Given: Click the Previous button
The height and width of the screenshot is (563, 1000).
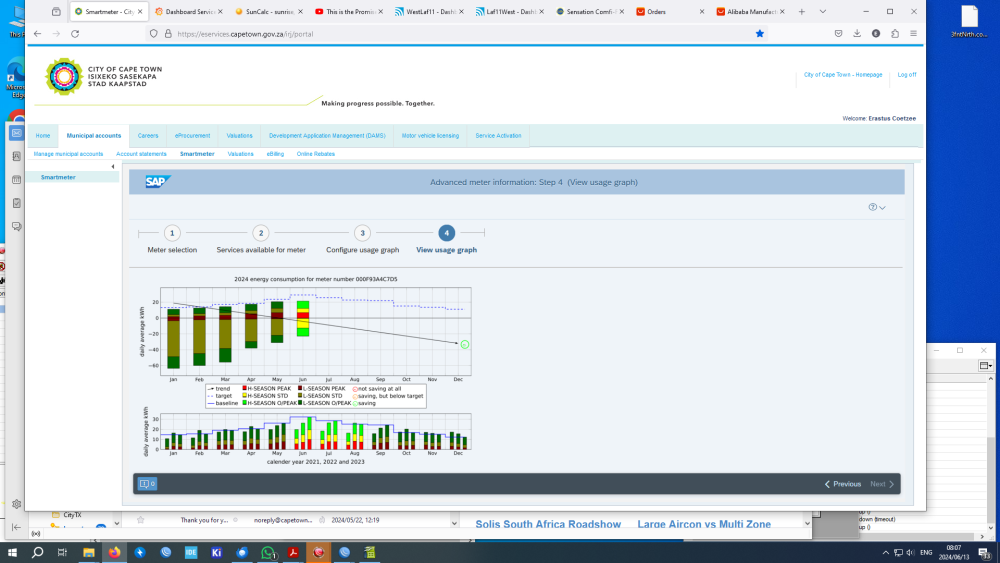Looking at the screenshot, I should pos(842,484).
